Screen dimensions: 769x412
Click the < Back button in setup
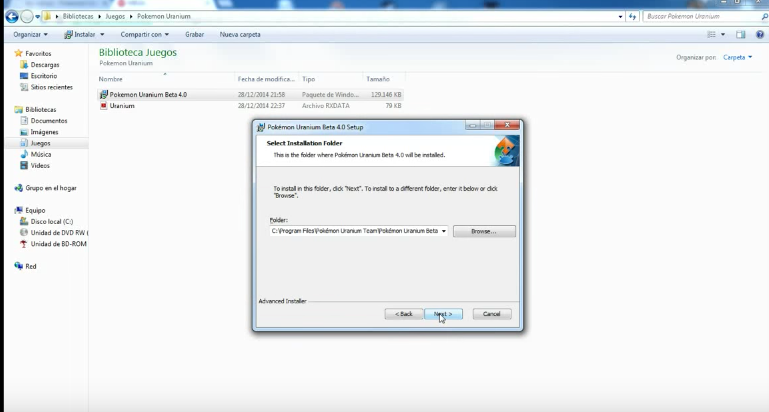(404, 314)
